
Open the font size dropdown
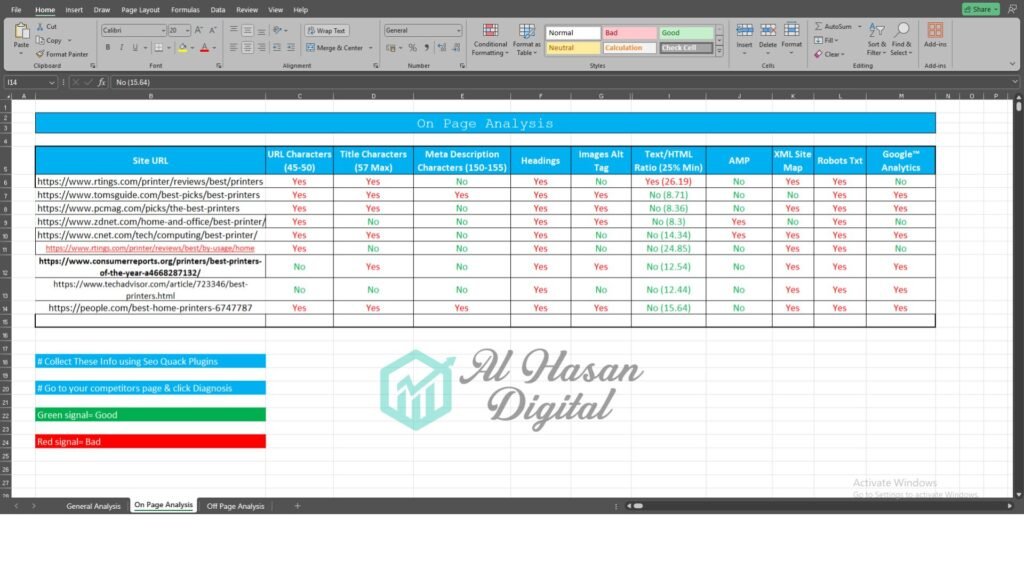coord(187,31)
